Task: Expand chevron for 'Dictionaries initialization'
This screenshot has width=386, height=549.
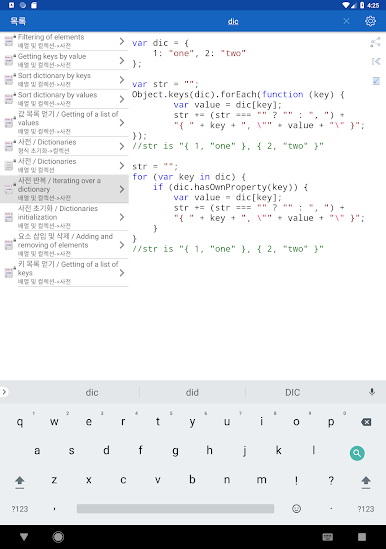Action: tap(122, 217)
